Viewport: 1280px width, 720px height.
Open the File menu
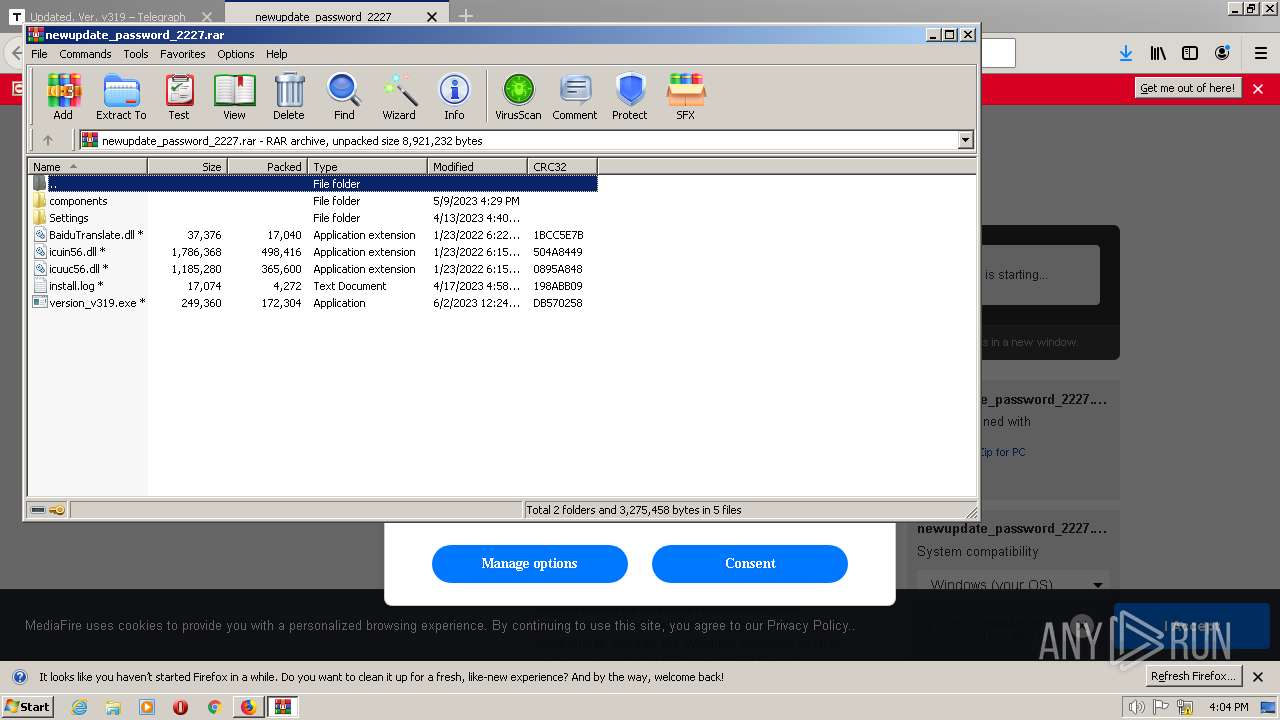pyautogui.click(x=39, y=54)
